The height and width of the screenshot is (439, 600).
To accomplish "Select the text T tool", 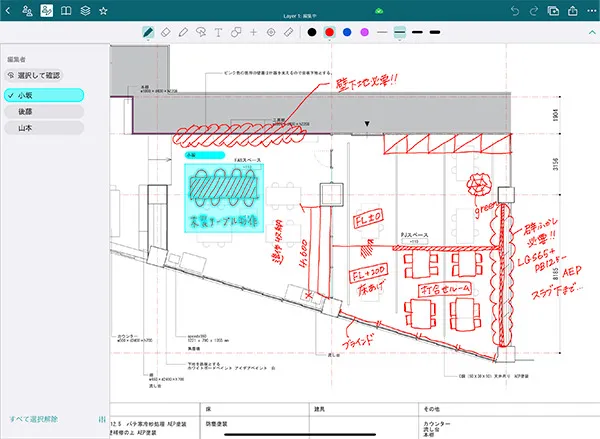I will click(x=218, y=33).
